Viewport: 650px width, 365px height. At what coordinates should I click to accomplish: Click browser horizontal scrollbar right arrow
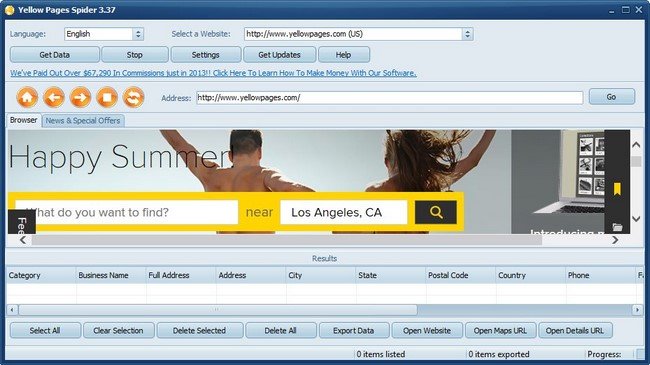pyautogui.click(x=615, y=240)
